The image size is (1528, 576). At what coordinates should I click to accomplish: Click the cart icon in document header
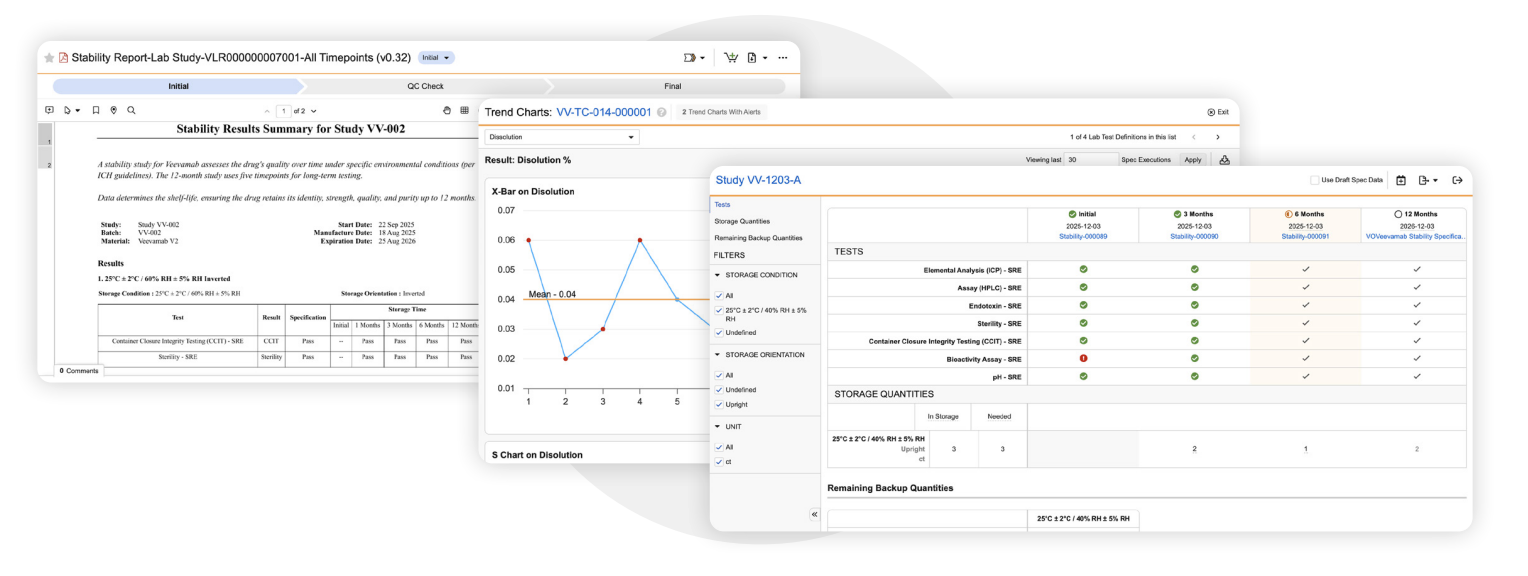click(x=730, y=58)
